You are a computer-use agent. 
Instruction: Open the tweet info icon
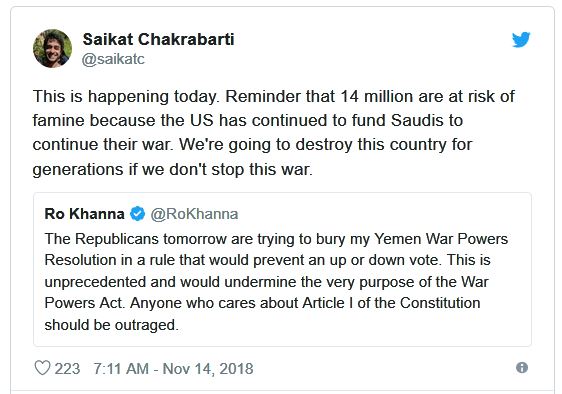pos(522,368)
